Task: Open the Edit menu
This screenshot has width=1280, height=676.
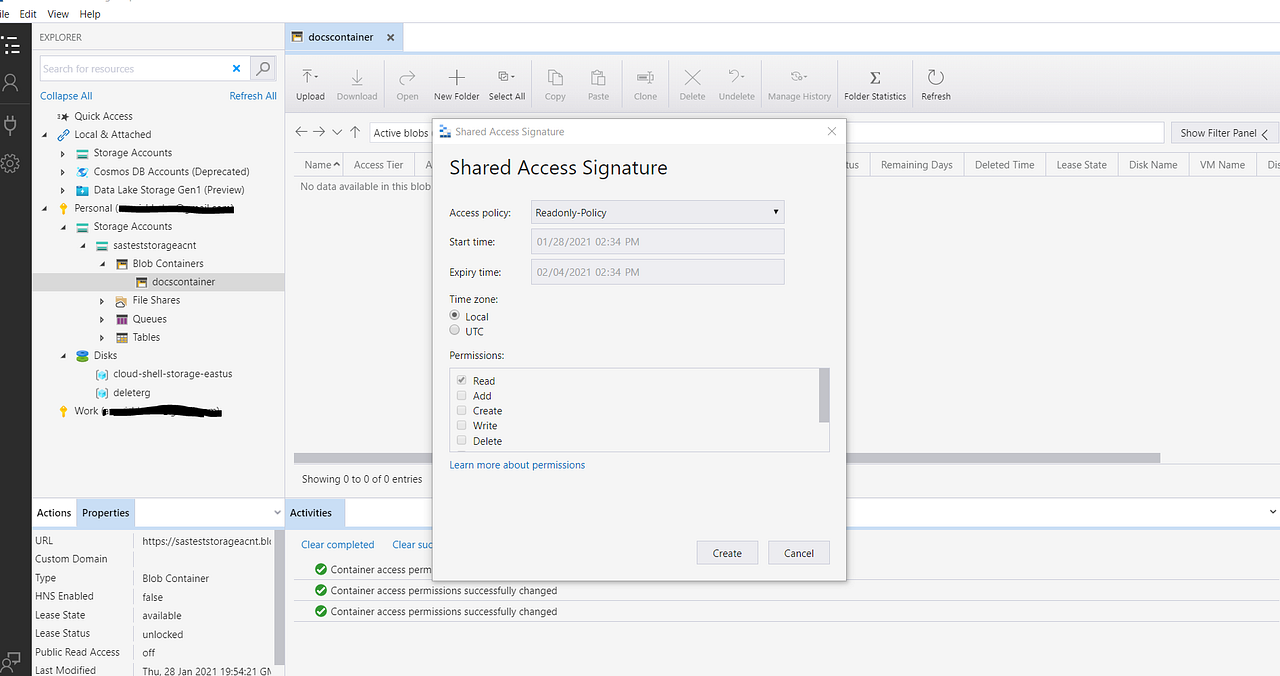Action: (27, 13)
